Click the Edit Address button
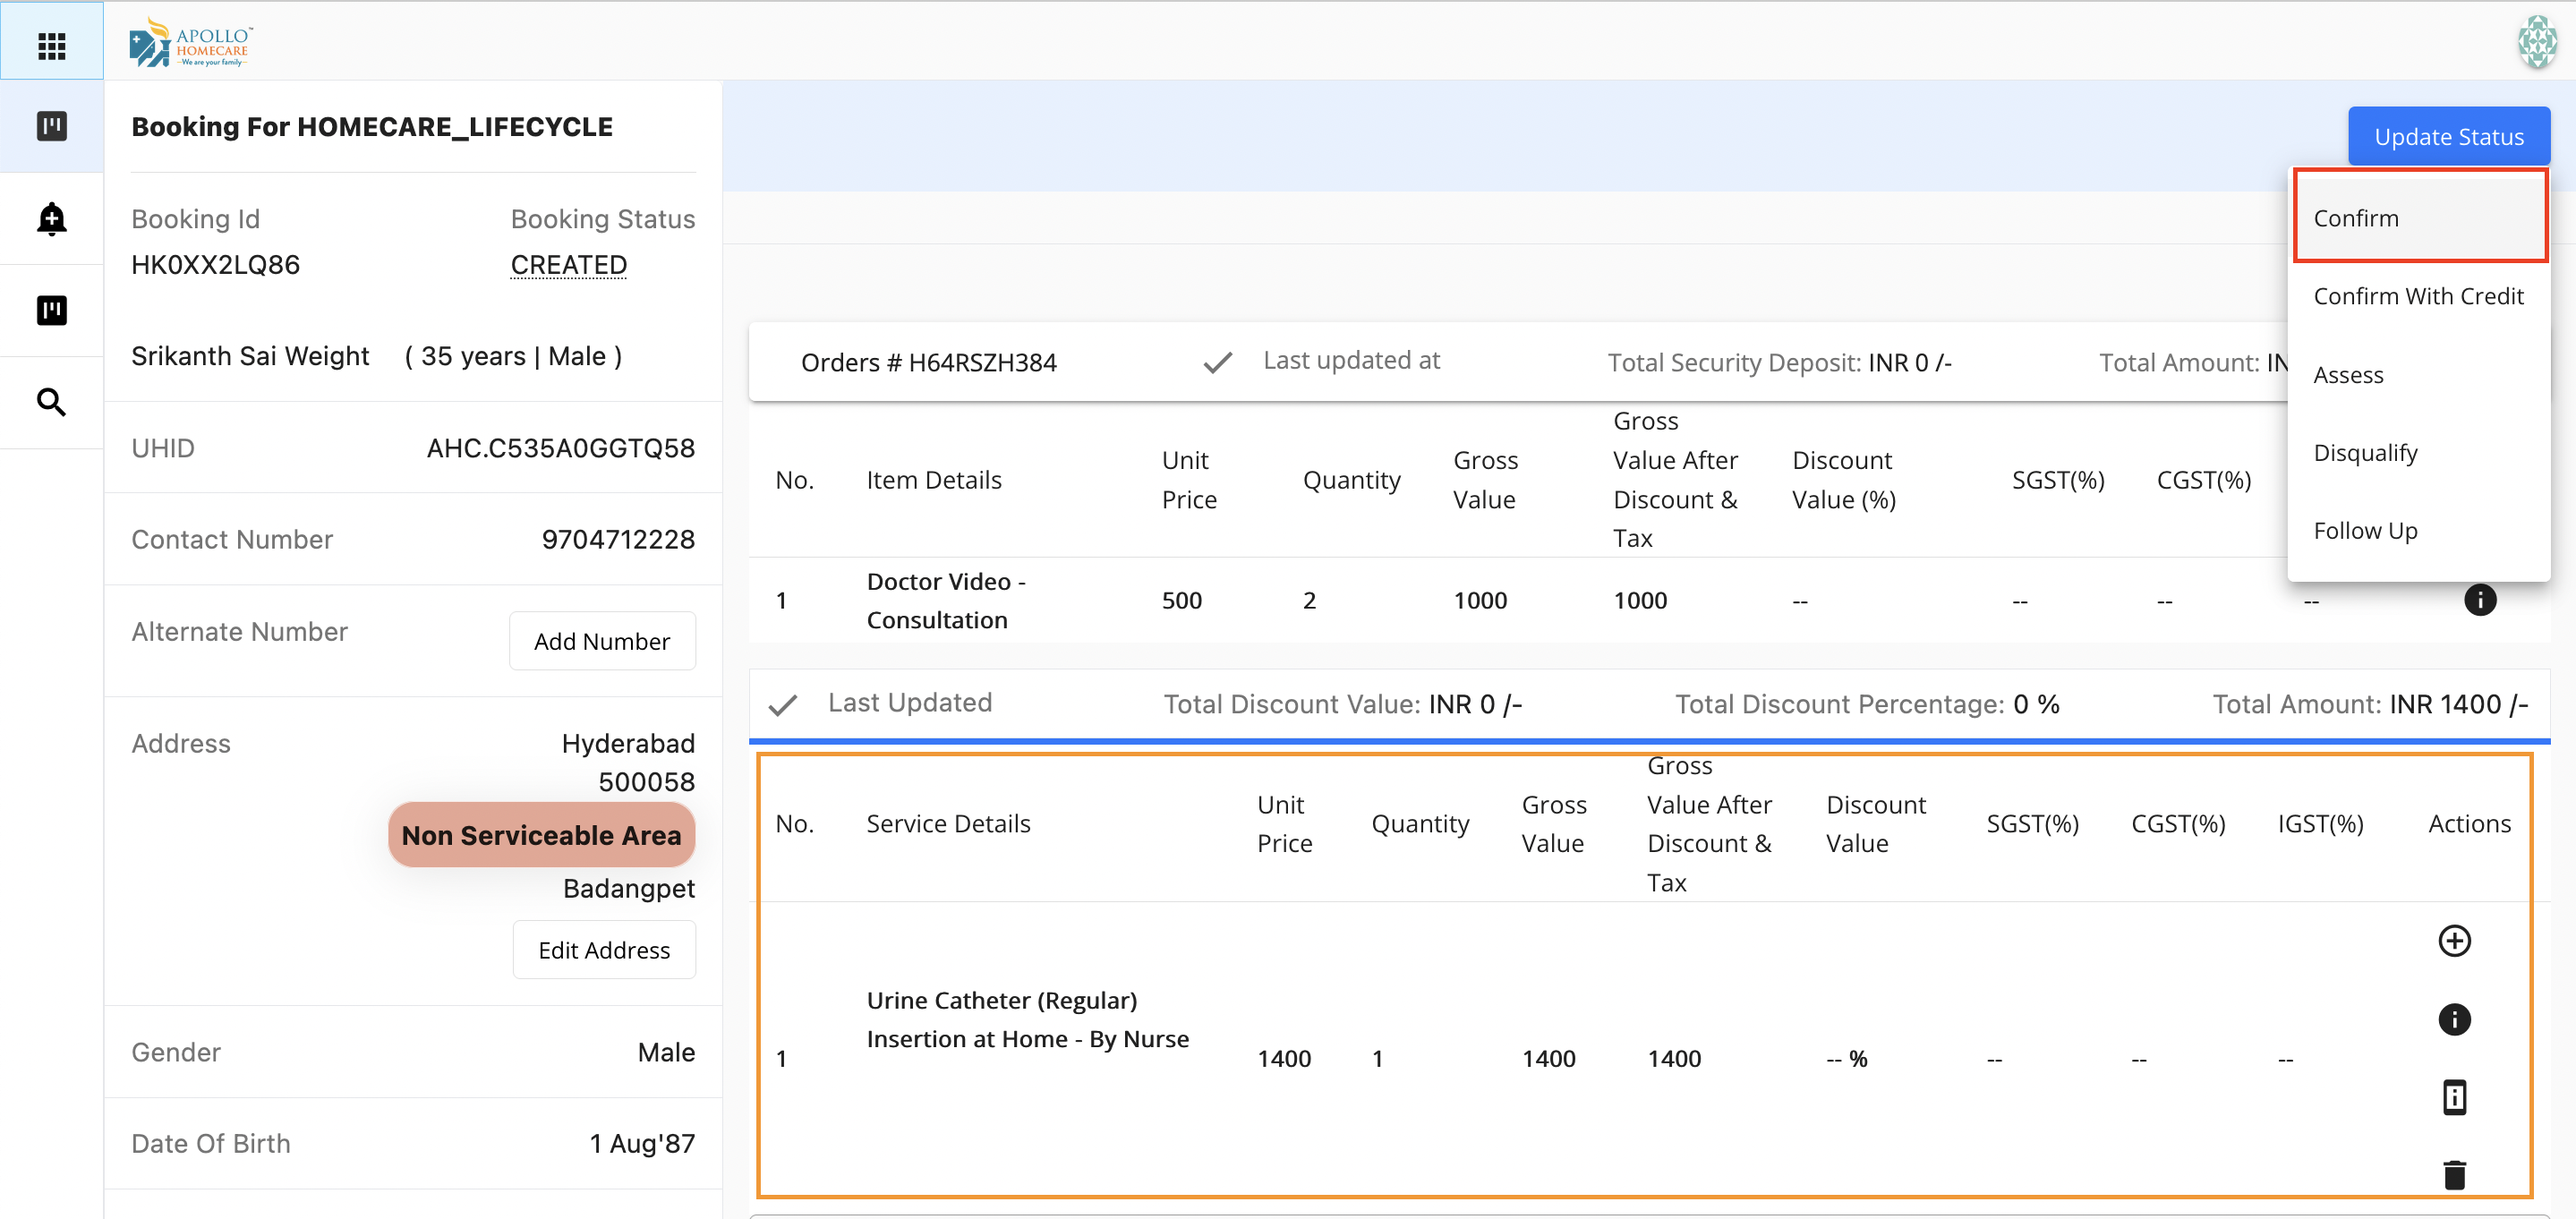The image size is (2576, 1219). 603,949
